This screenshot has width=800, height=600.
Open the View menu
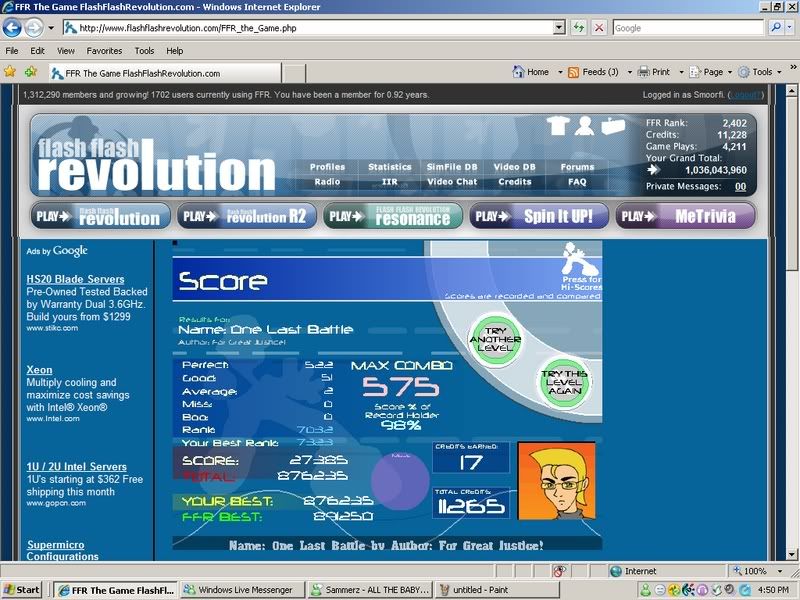coord(66,51)
